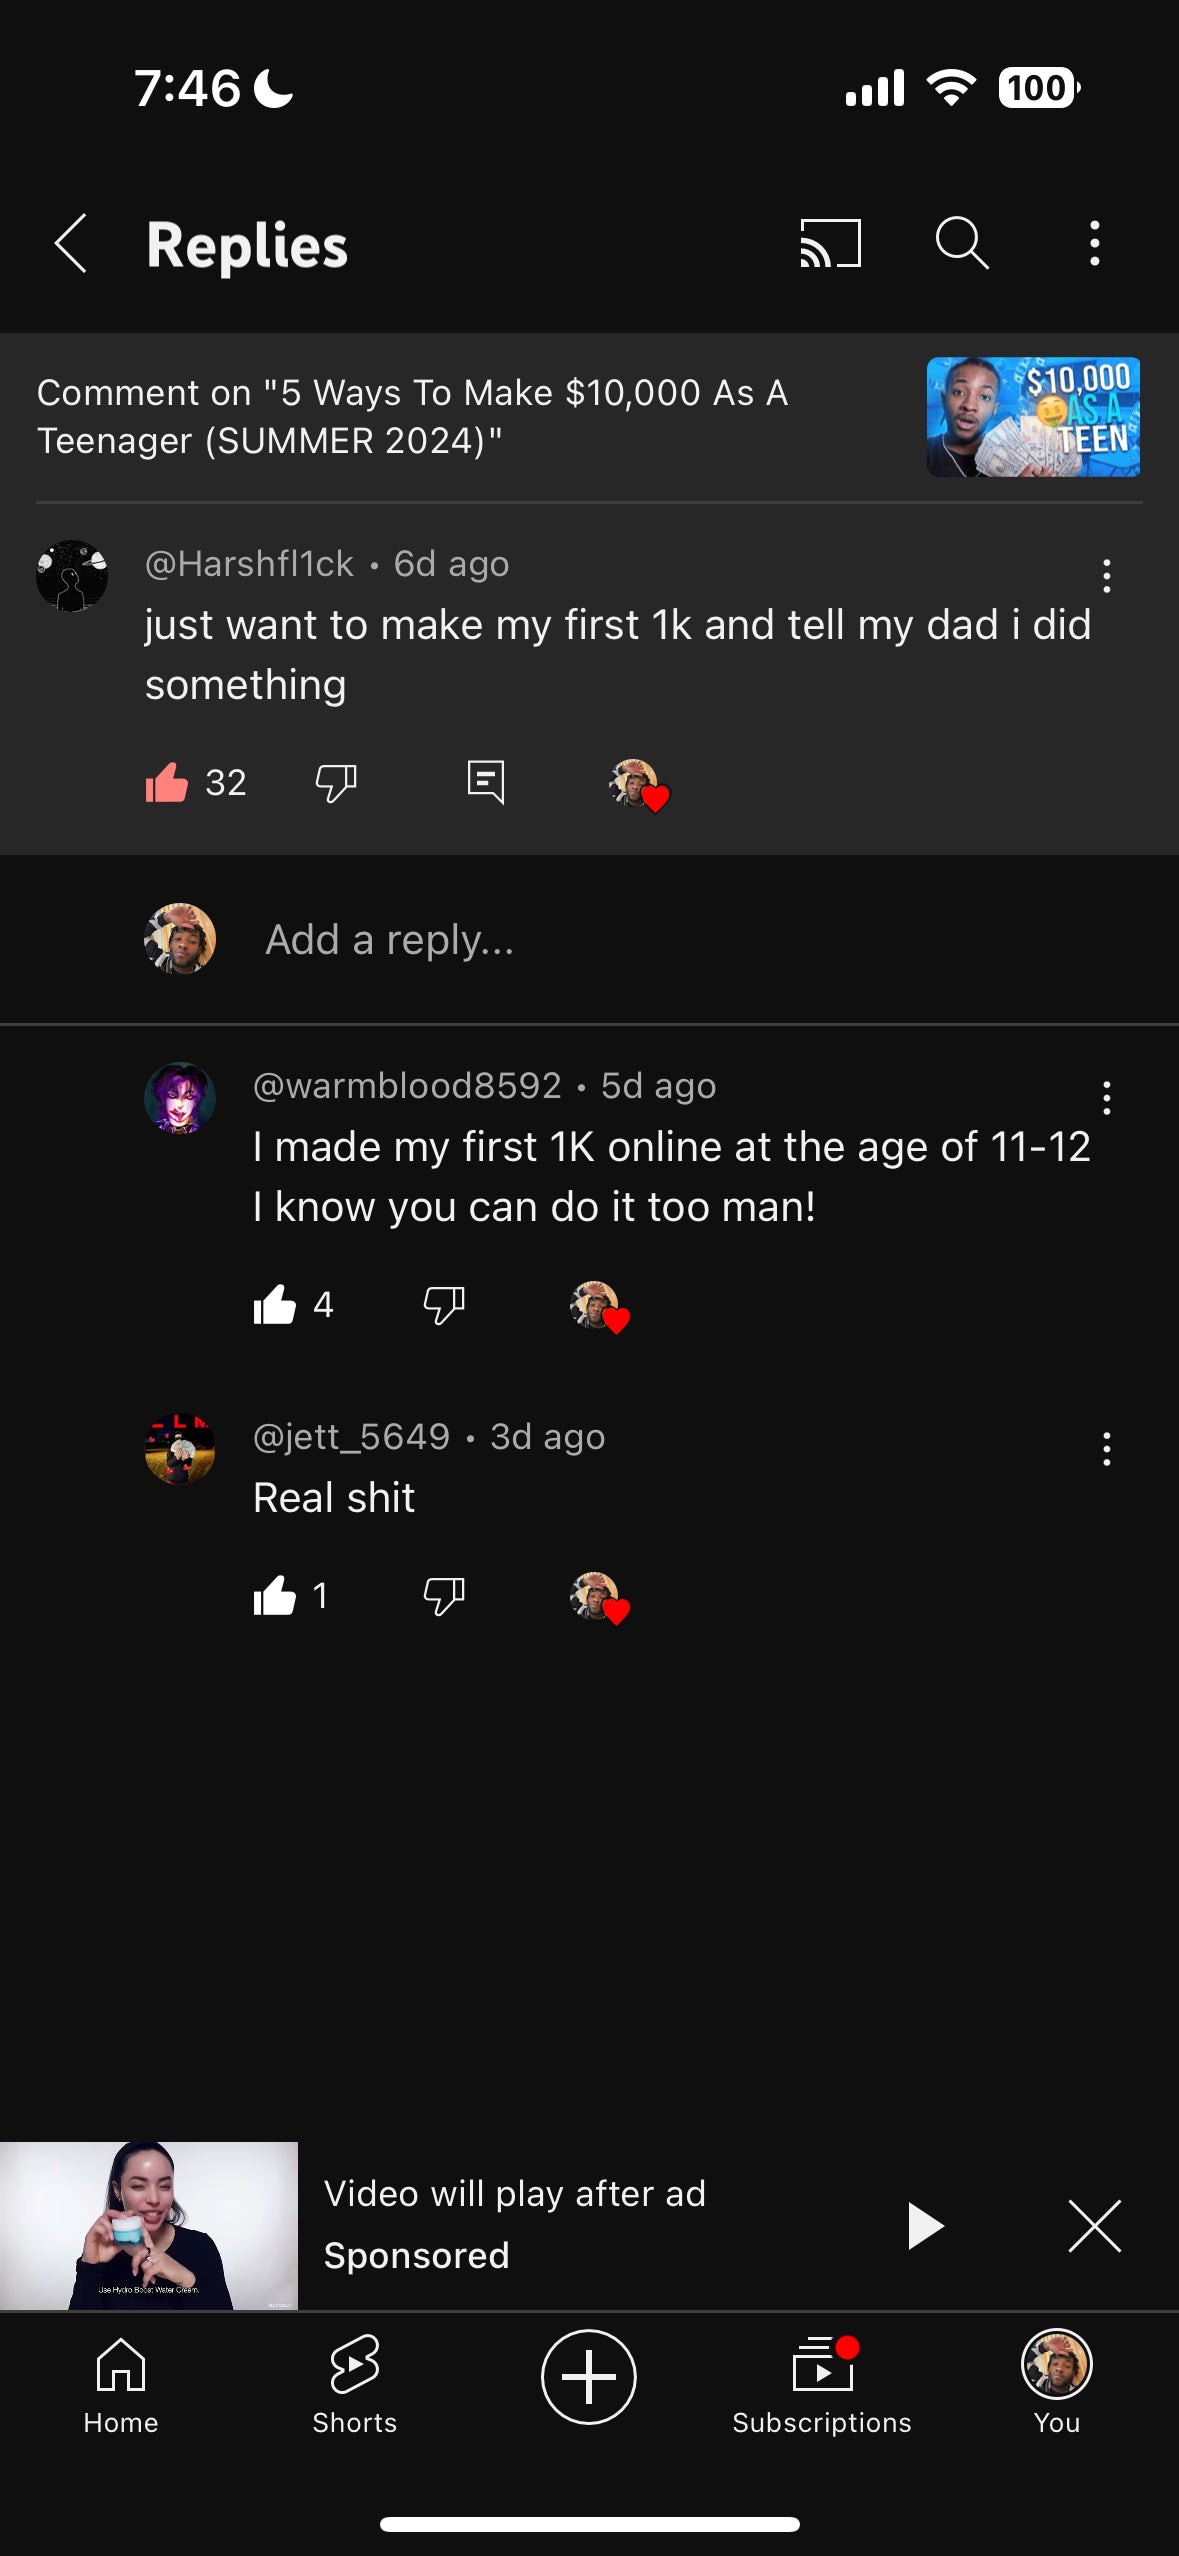Viewport: 1179px width, 2556px height.
Task: Open more options in the top header
Action: (x=1095, y=244)
